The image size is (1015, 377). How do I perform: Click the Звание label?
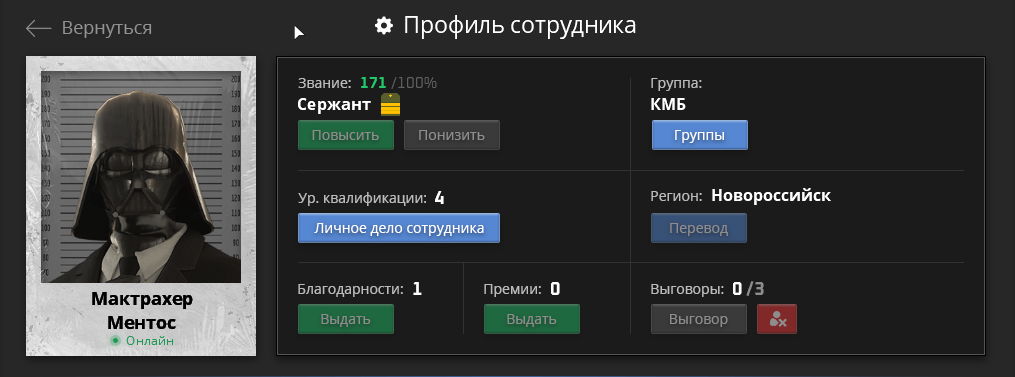coord(325,83)
